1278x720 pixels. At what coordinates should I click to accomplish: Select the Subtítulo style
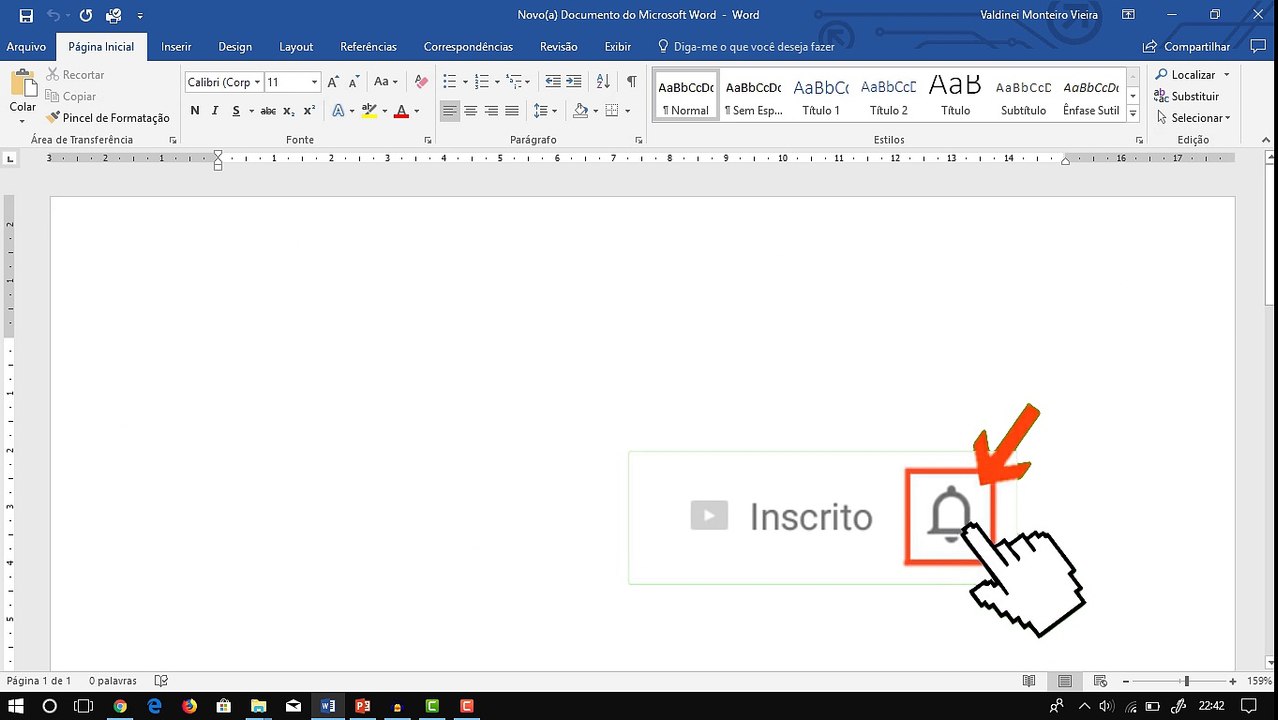point(1023,97)
